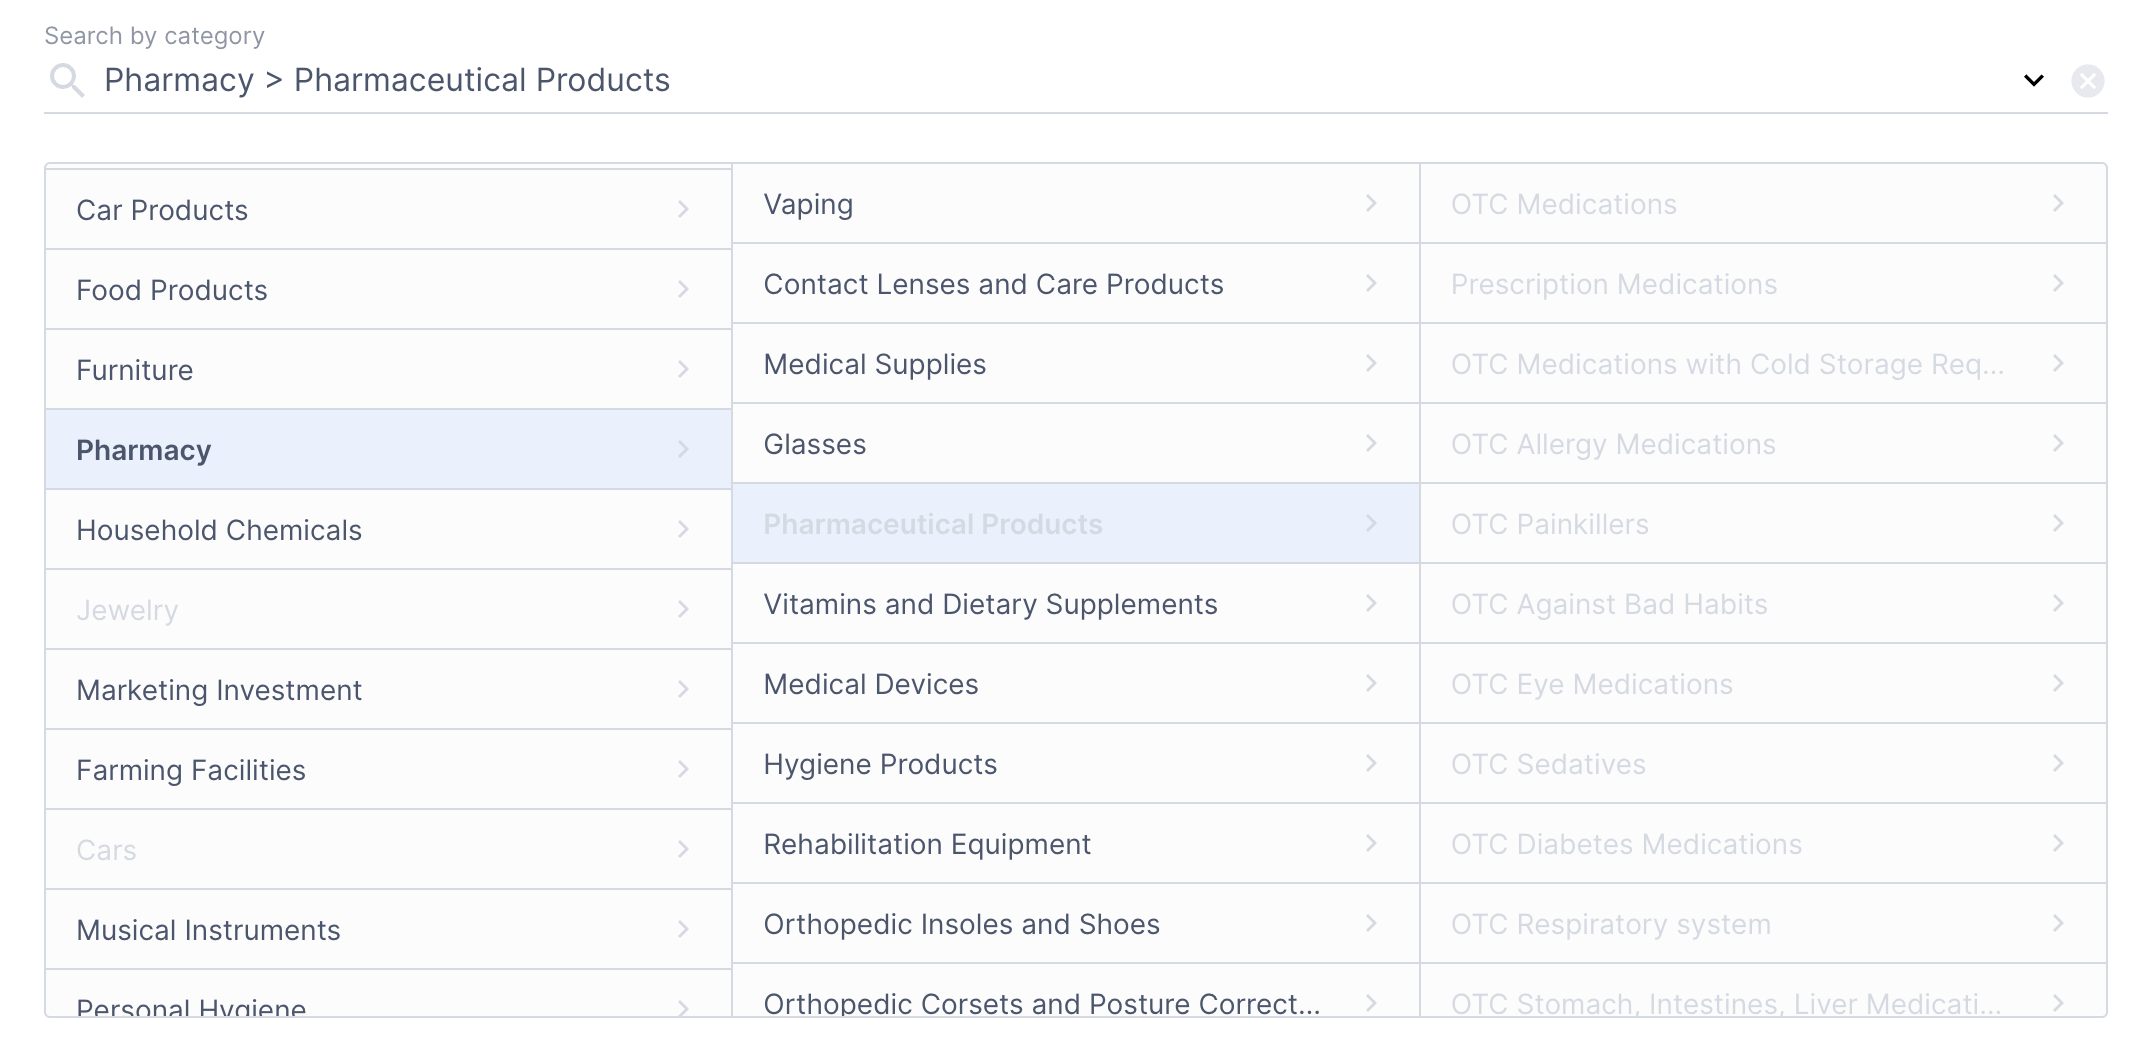Screen dimensions: 2156x1048
Task: Choose OTC Painkillers item
Action: (x=1763, y=524)
